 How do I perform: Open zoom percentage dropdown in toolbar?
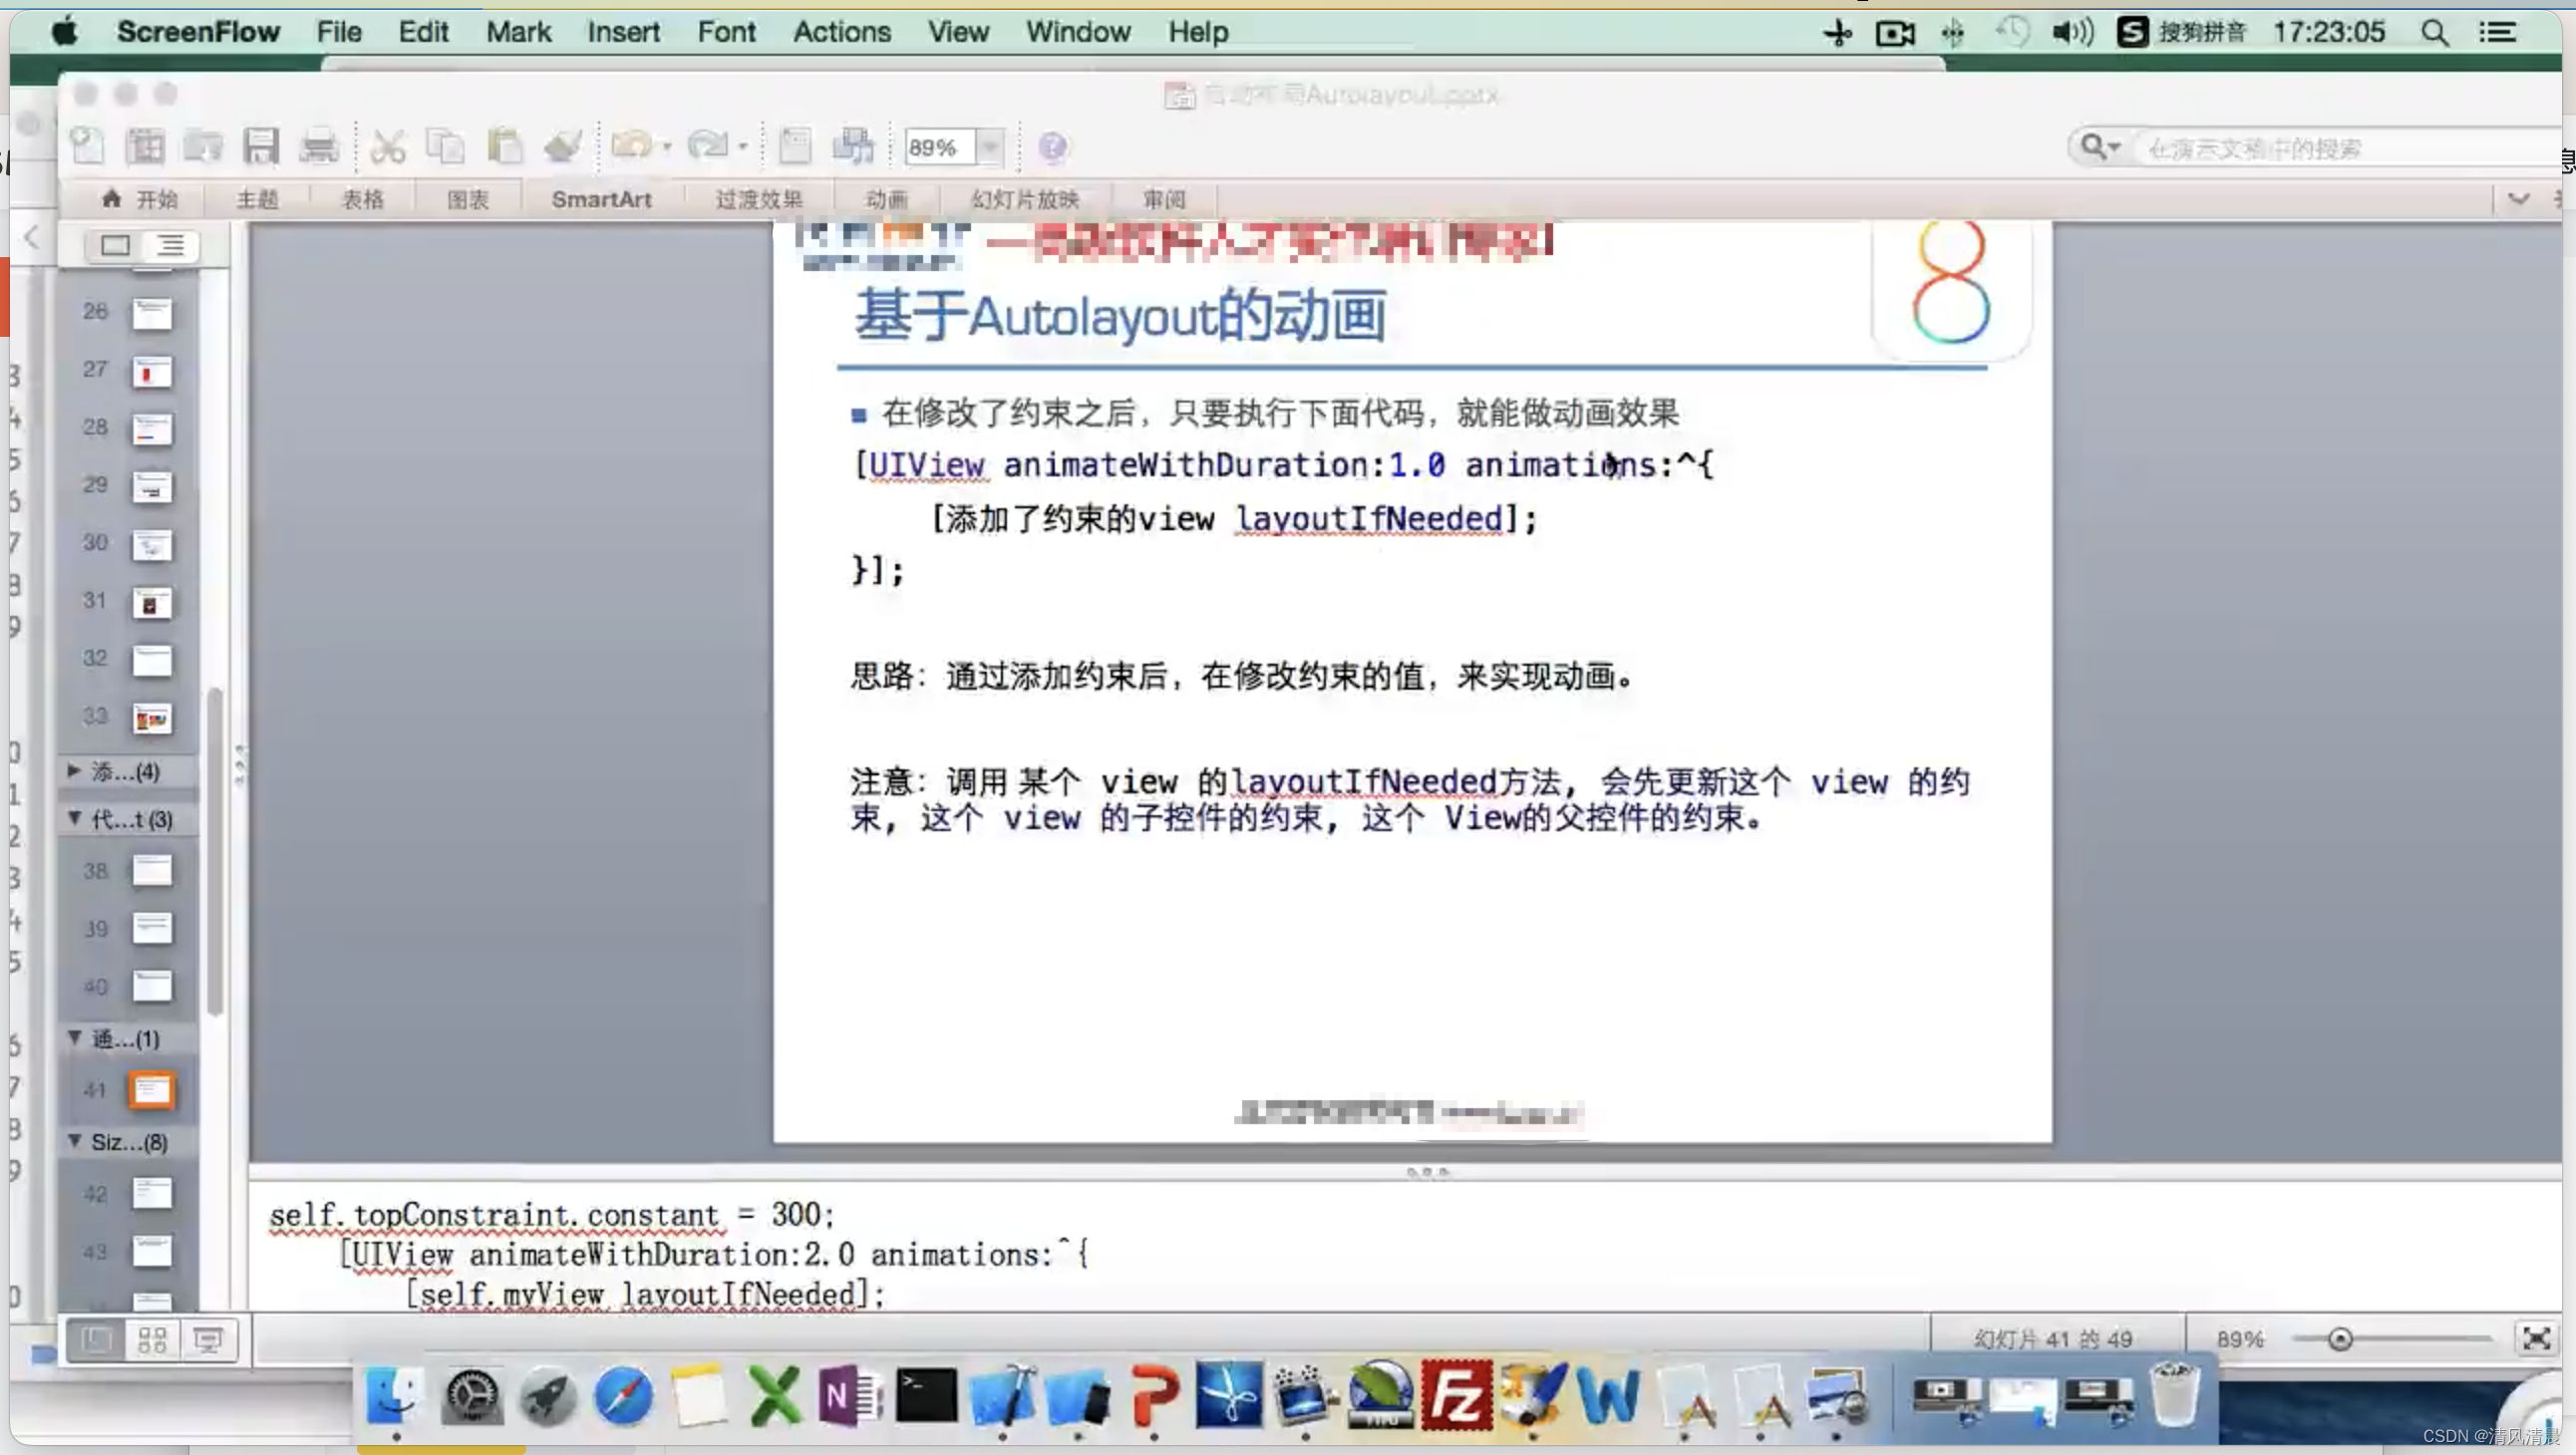coord(990,148)
